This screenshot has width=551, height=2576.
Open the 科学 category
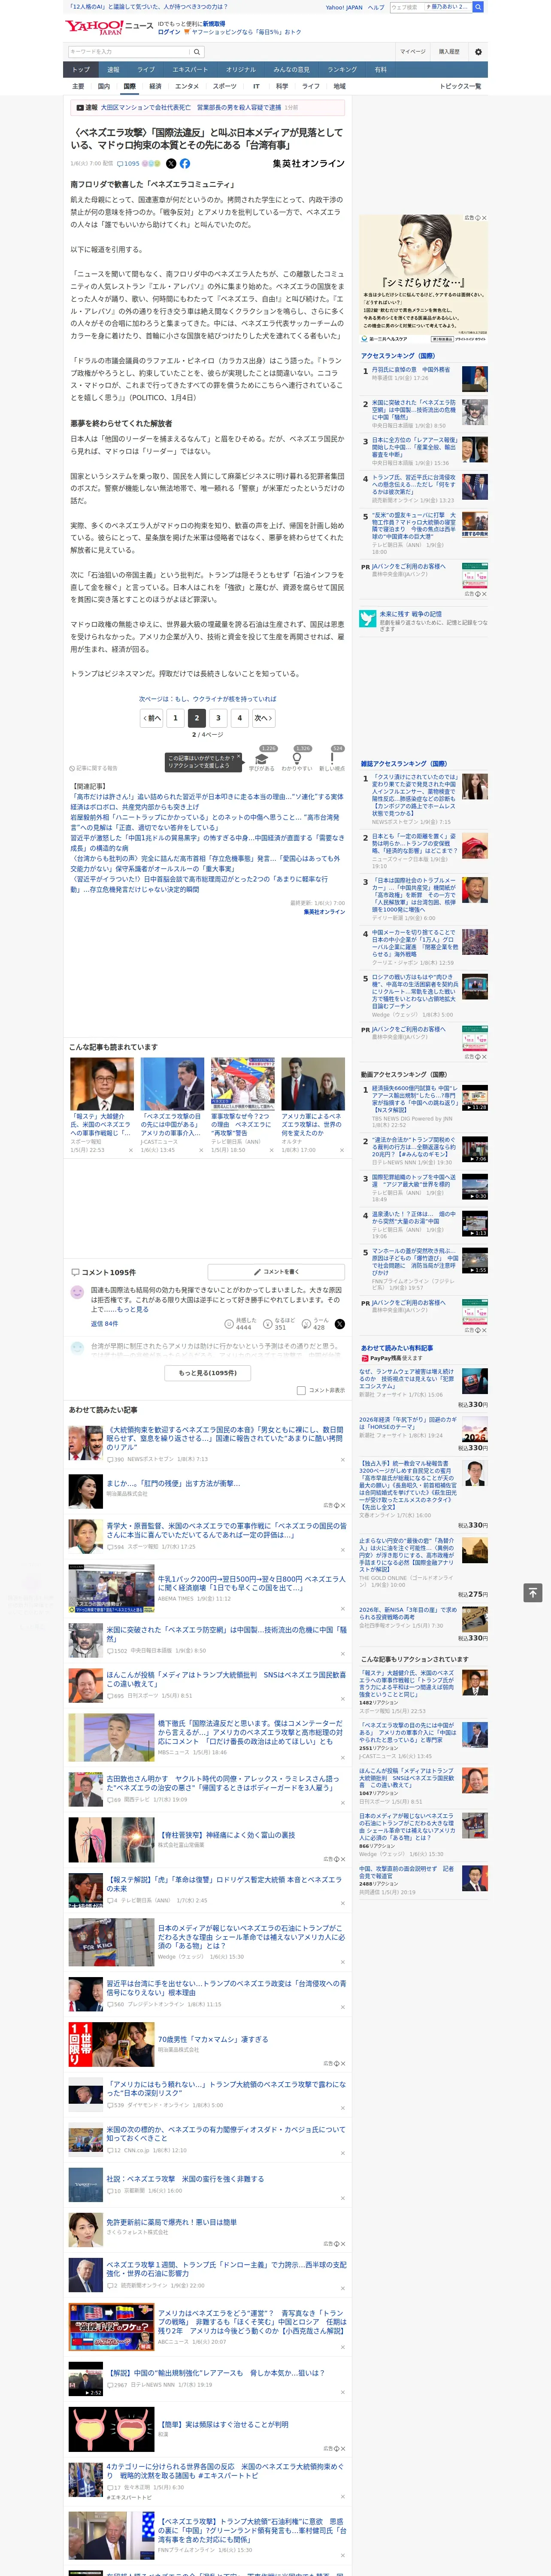pyautogui.click(x=282, y=87)
